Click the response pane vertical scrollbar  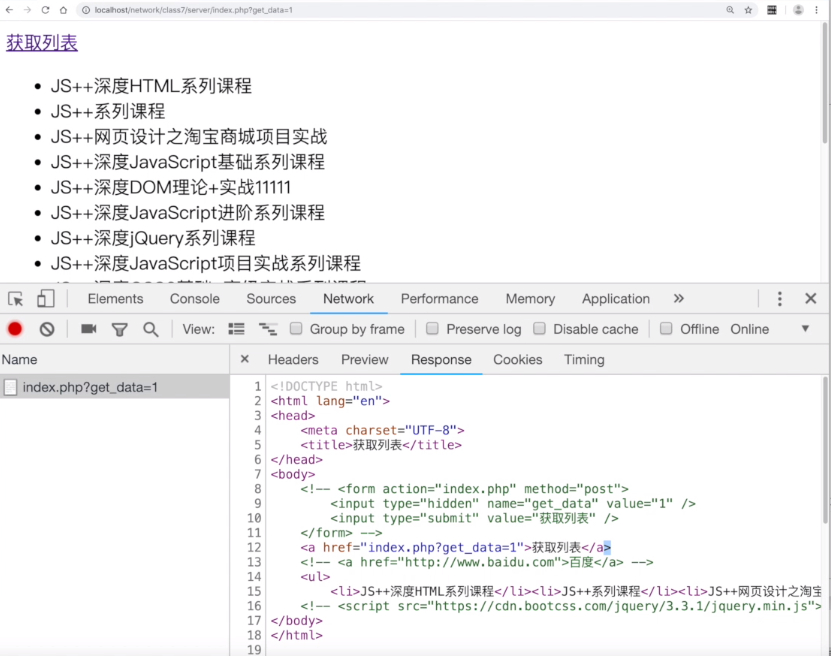click(x=826, y=450)
